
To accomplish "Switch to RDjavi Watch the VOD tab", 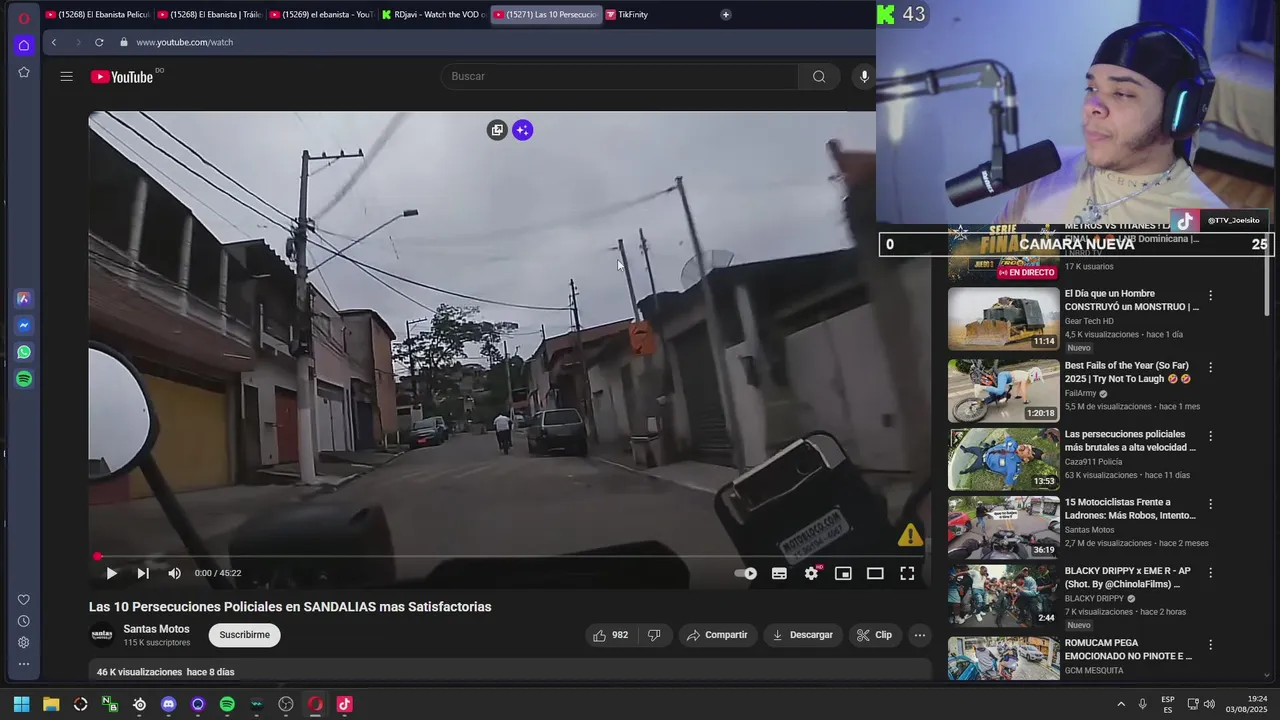I will tap(433, 15).
